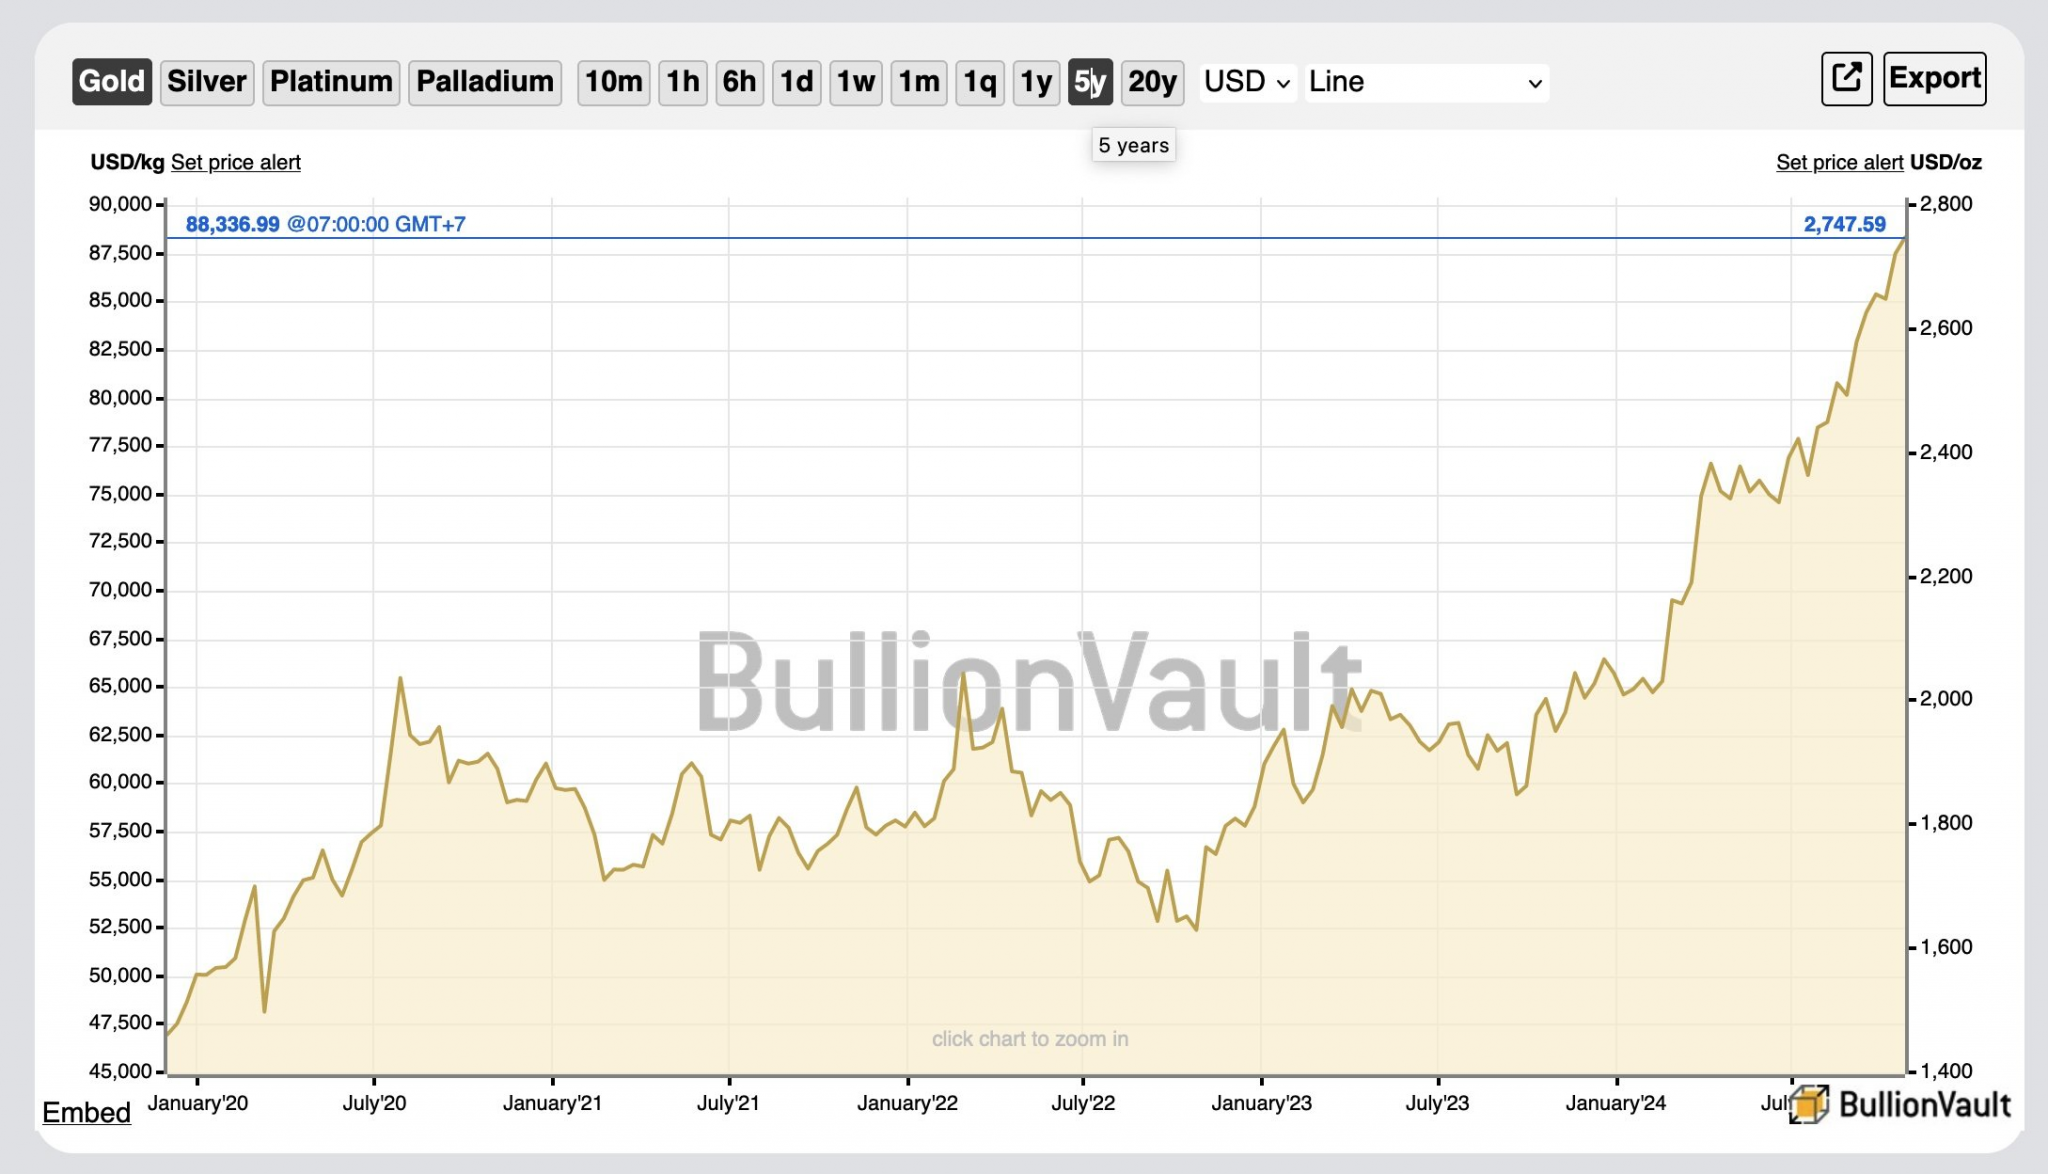Screen dimensions: 2048x1174
Task: Click the July'21 axis label
Action: (x=728, y=1103)
